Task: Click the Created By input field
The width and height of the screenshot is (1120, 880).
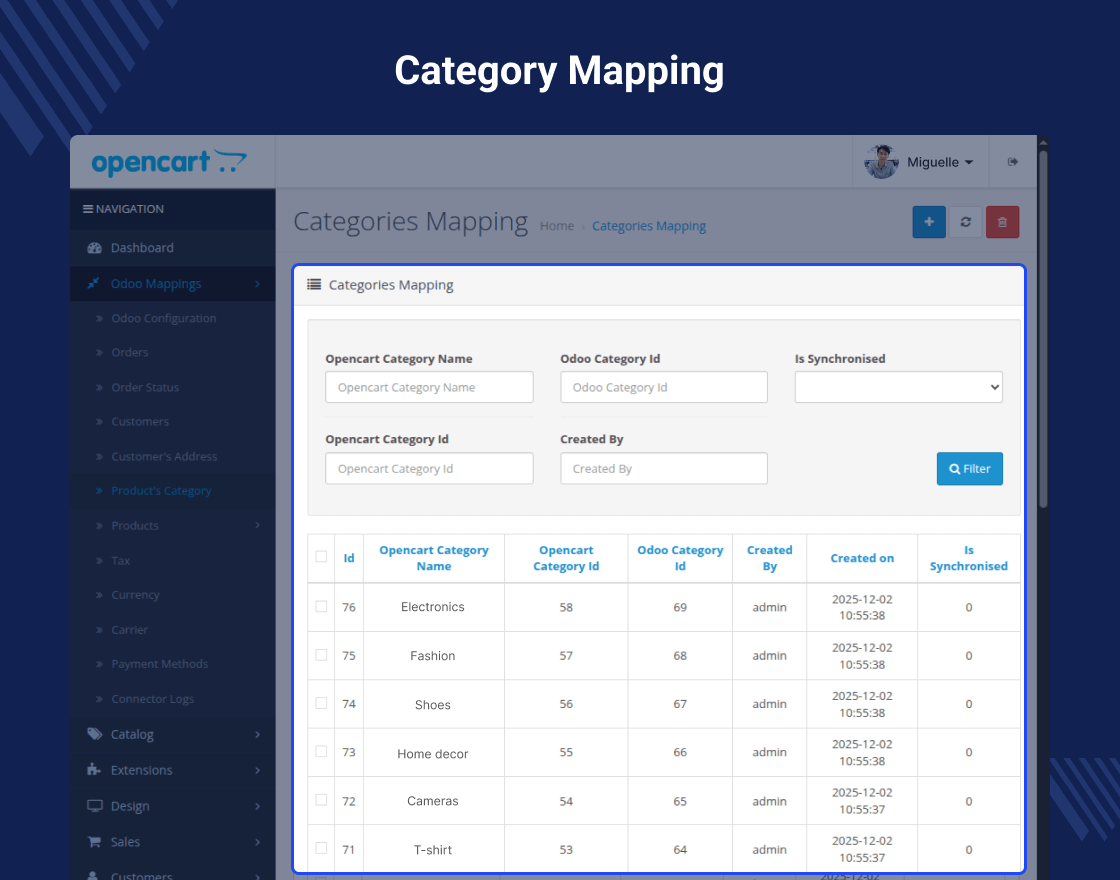Action: click(664, 469)
